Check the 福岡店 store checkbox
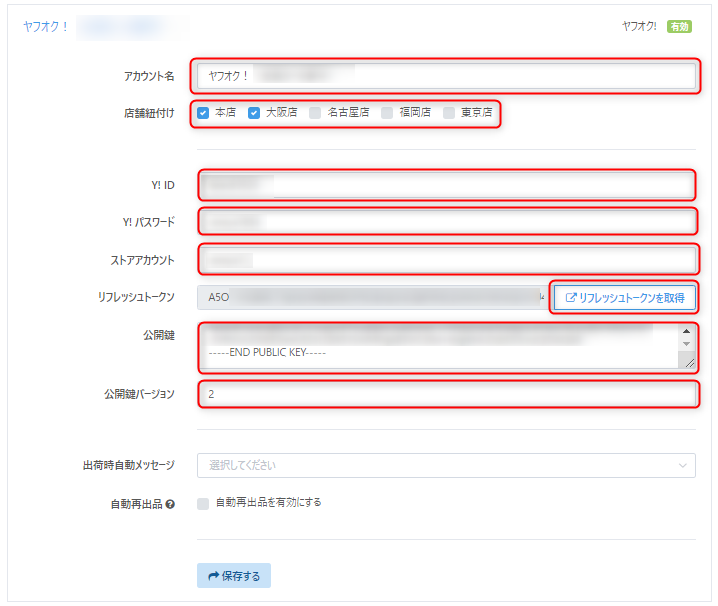Image resolution: width=718 pixels, height=606 pixels. 387,113
